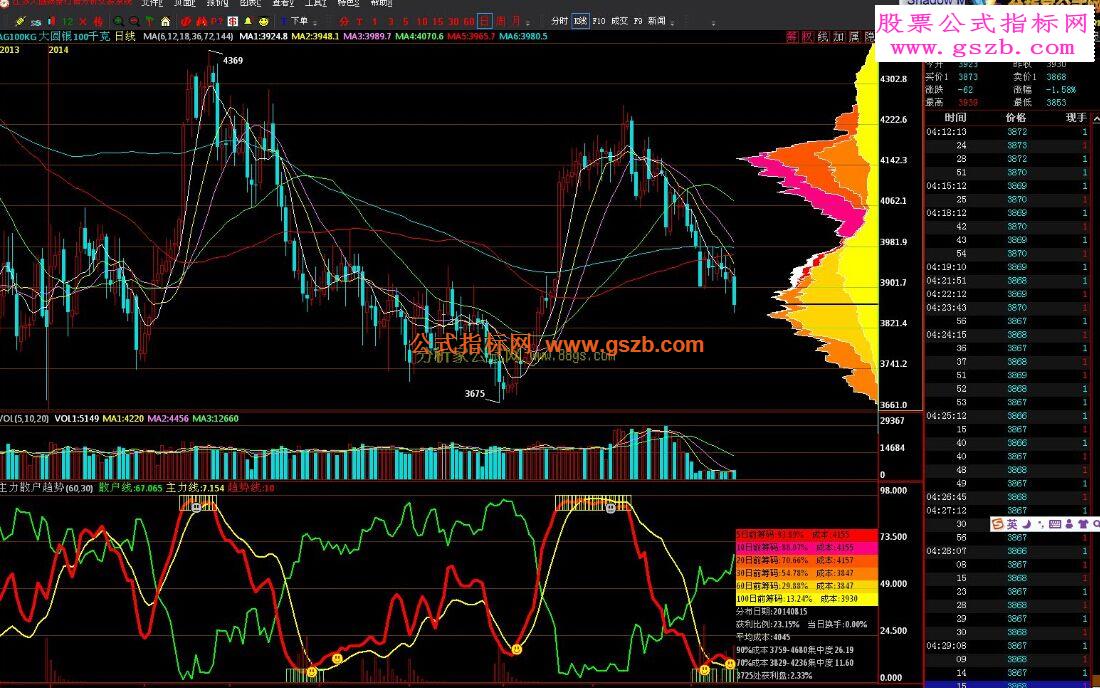Click the '加' button above chart
The image size is (1100, 688).
(838, 36)
